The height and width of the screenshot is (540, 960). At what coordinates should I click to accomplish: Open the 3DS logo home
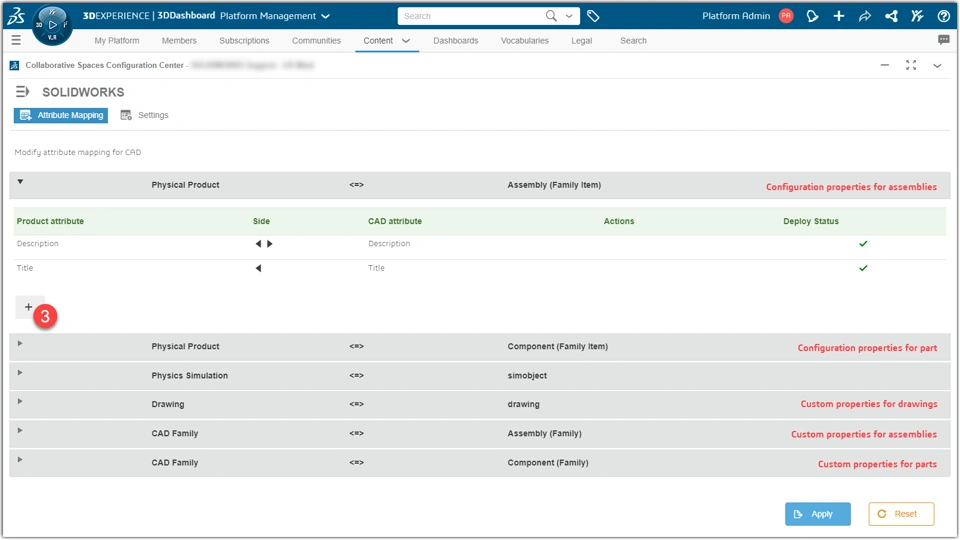pos(15,16)
